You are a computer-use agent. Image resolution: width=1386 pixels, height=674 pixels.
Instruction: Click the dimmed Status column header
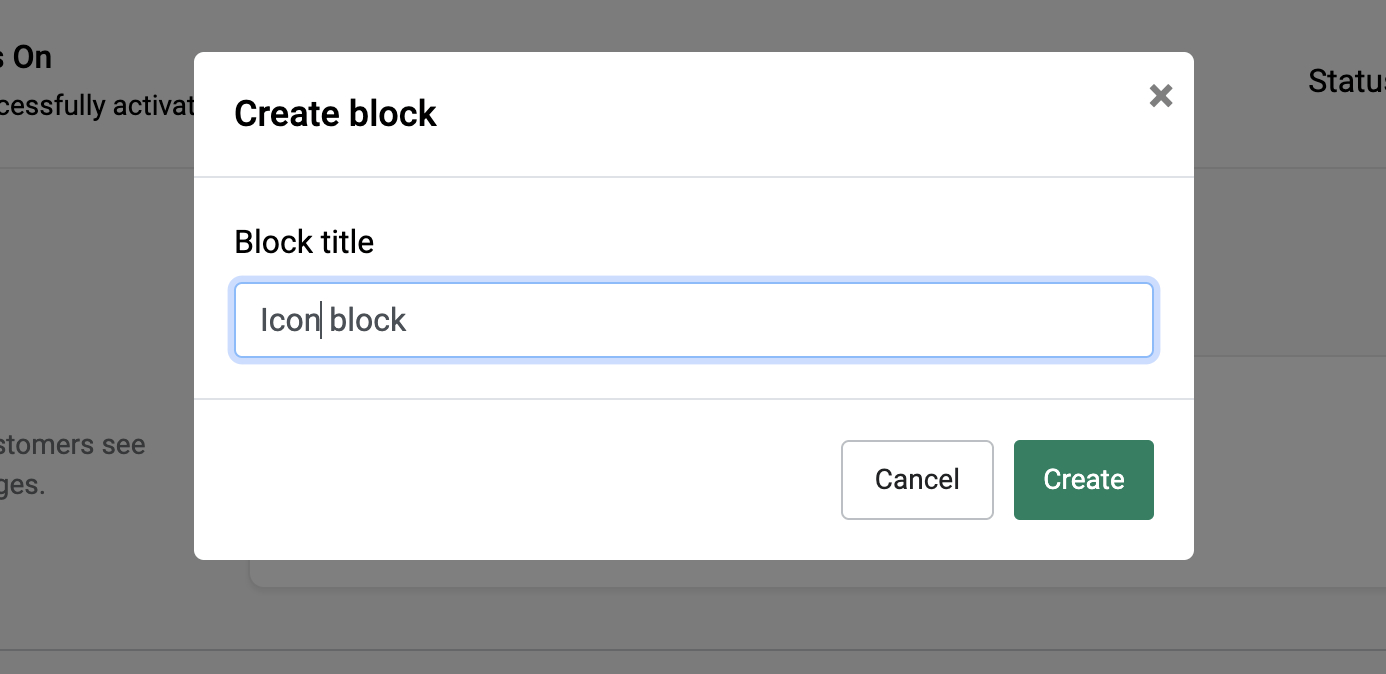click(x=1344, y=81)
